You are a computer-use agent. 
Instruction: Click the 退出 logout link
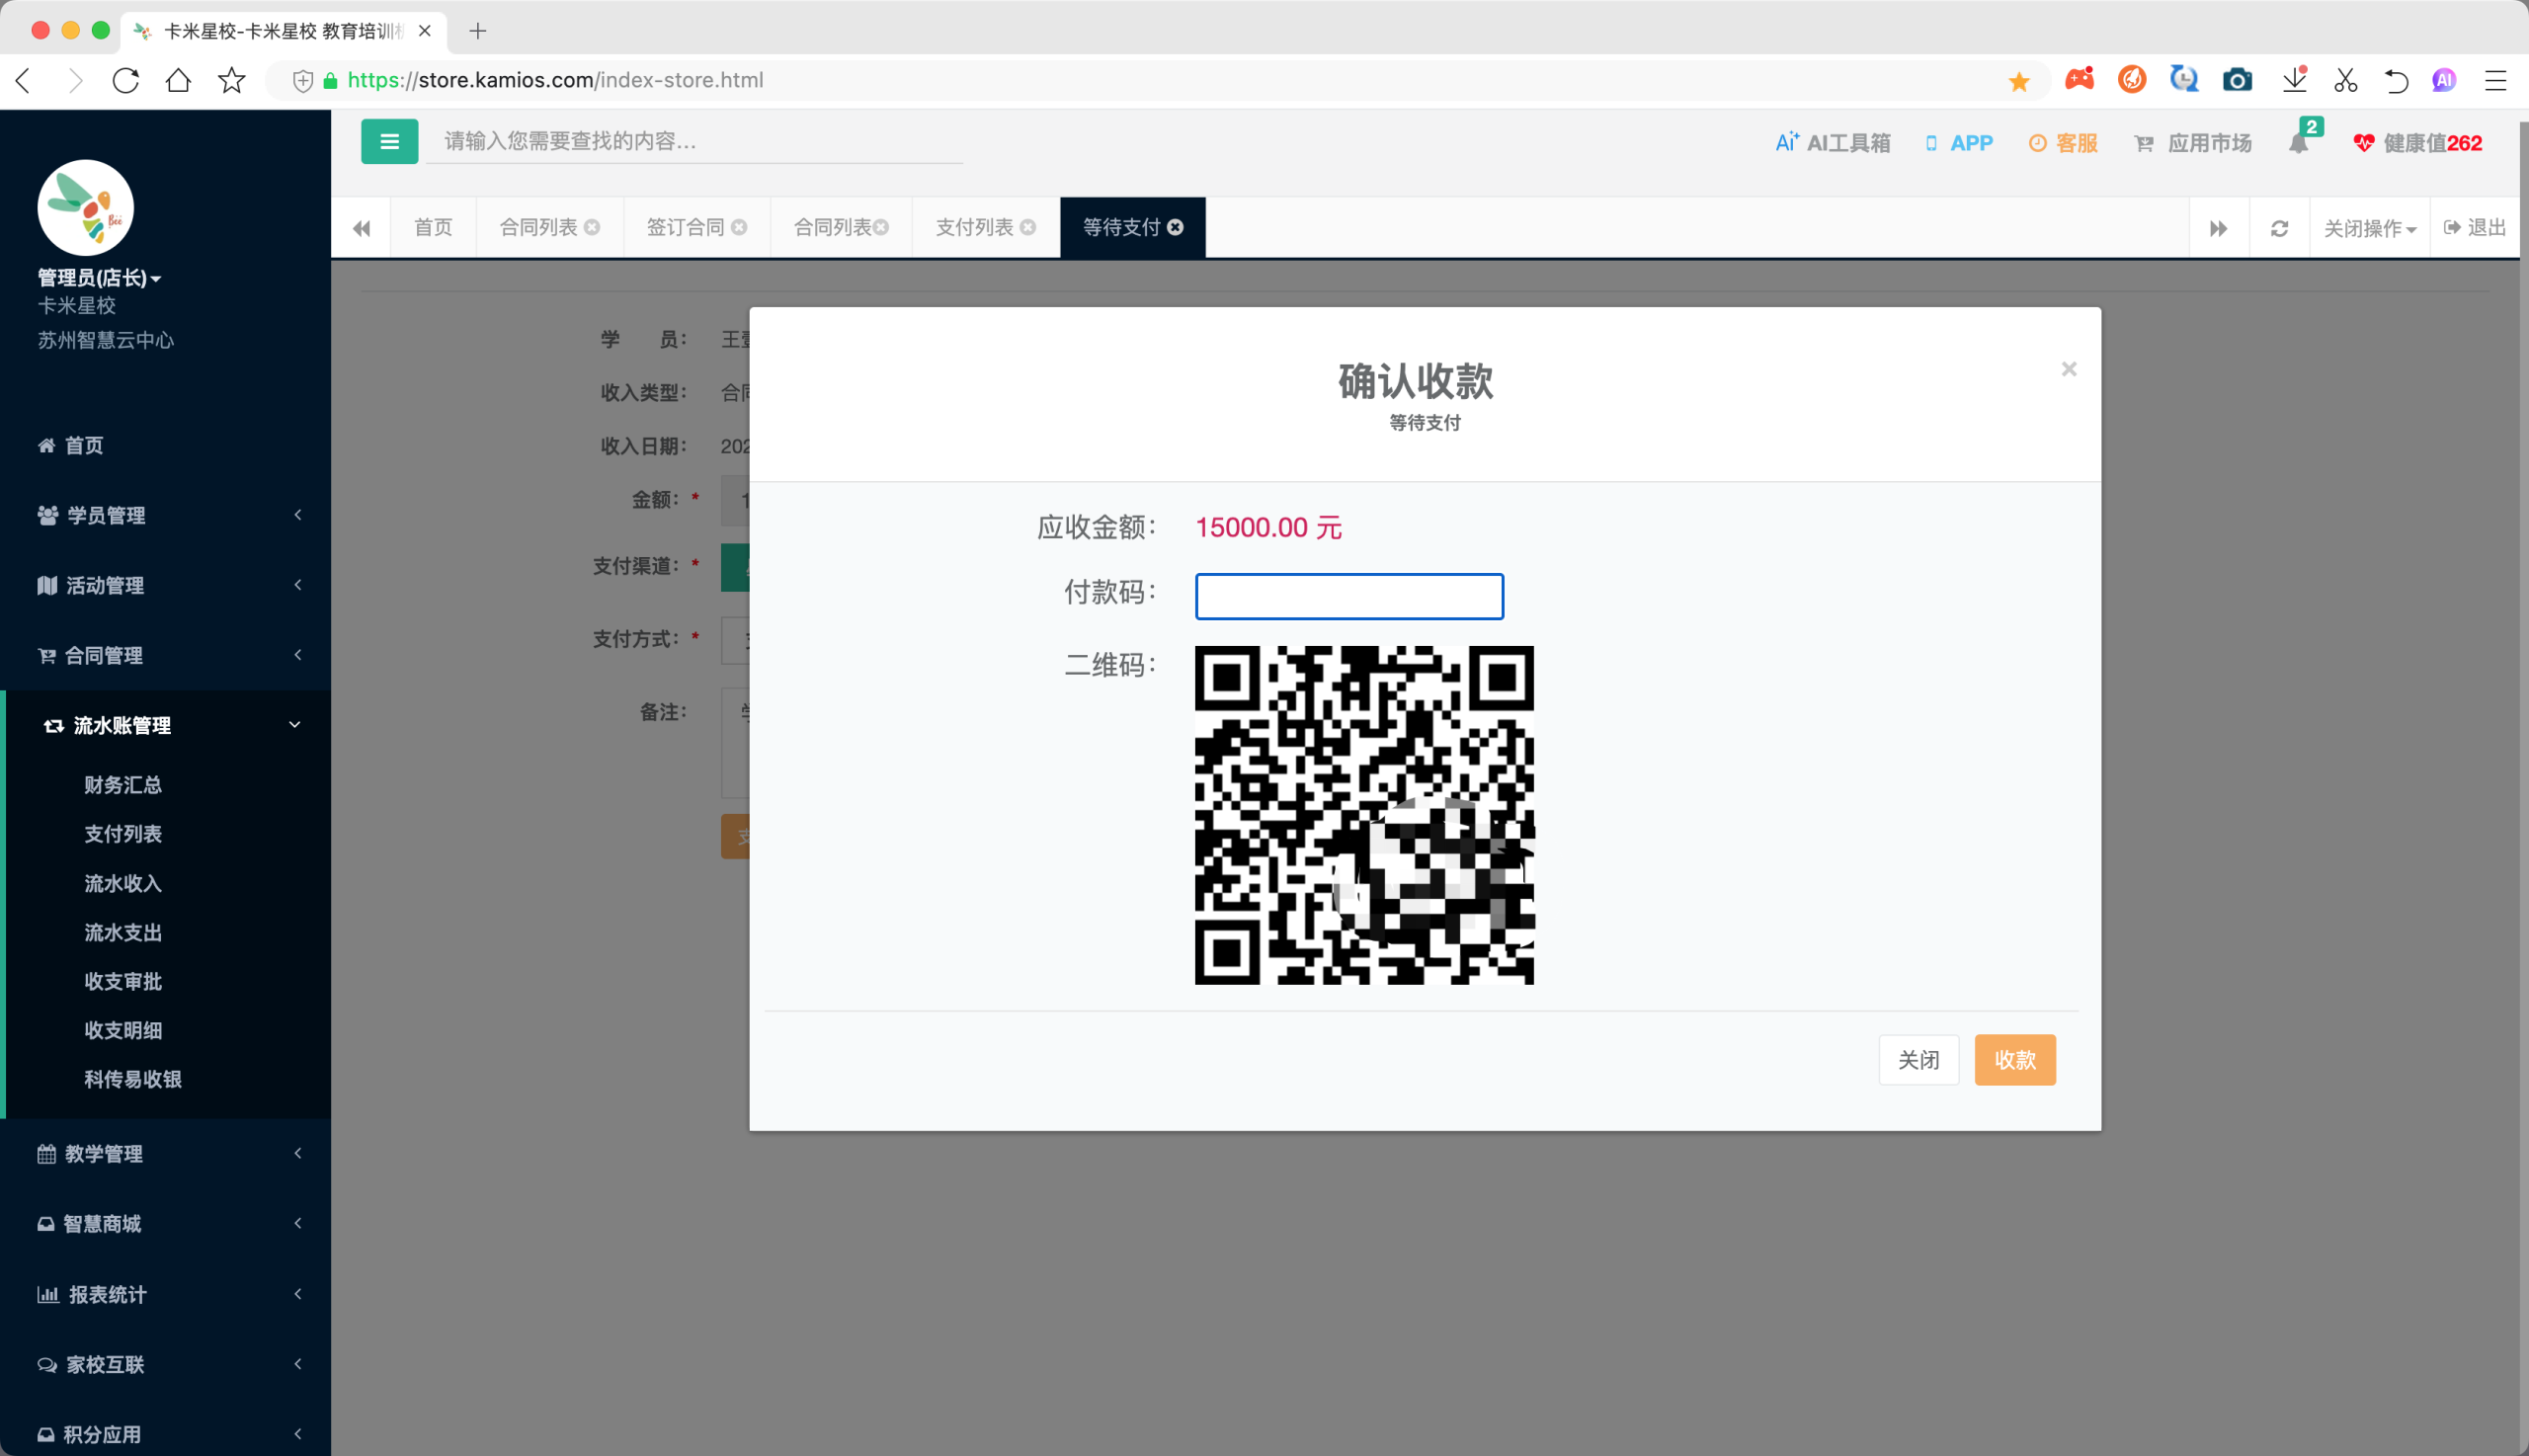coord(2474,228)
